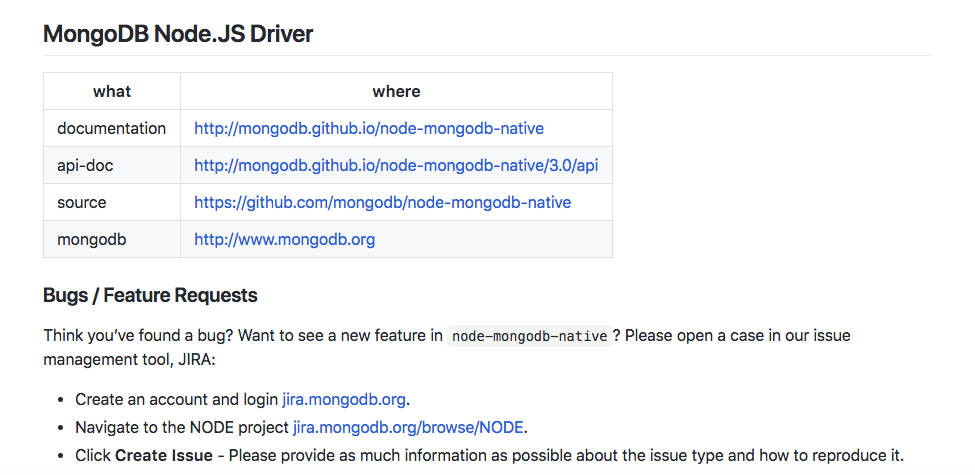The height and width of the screenshot is (475, 975).
Task: Select the 'mongodb' table cell
Action: (x=92, y=239)
